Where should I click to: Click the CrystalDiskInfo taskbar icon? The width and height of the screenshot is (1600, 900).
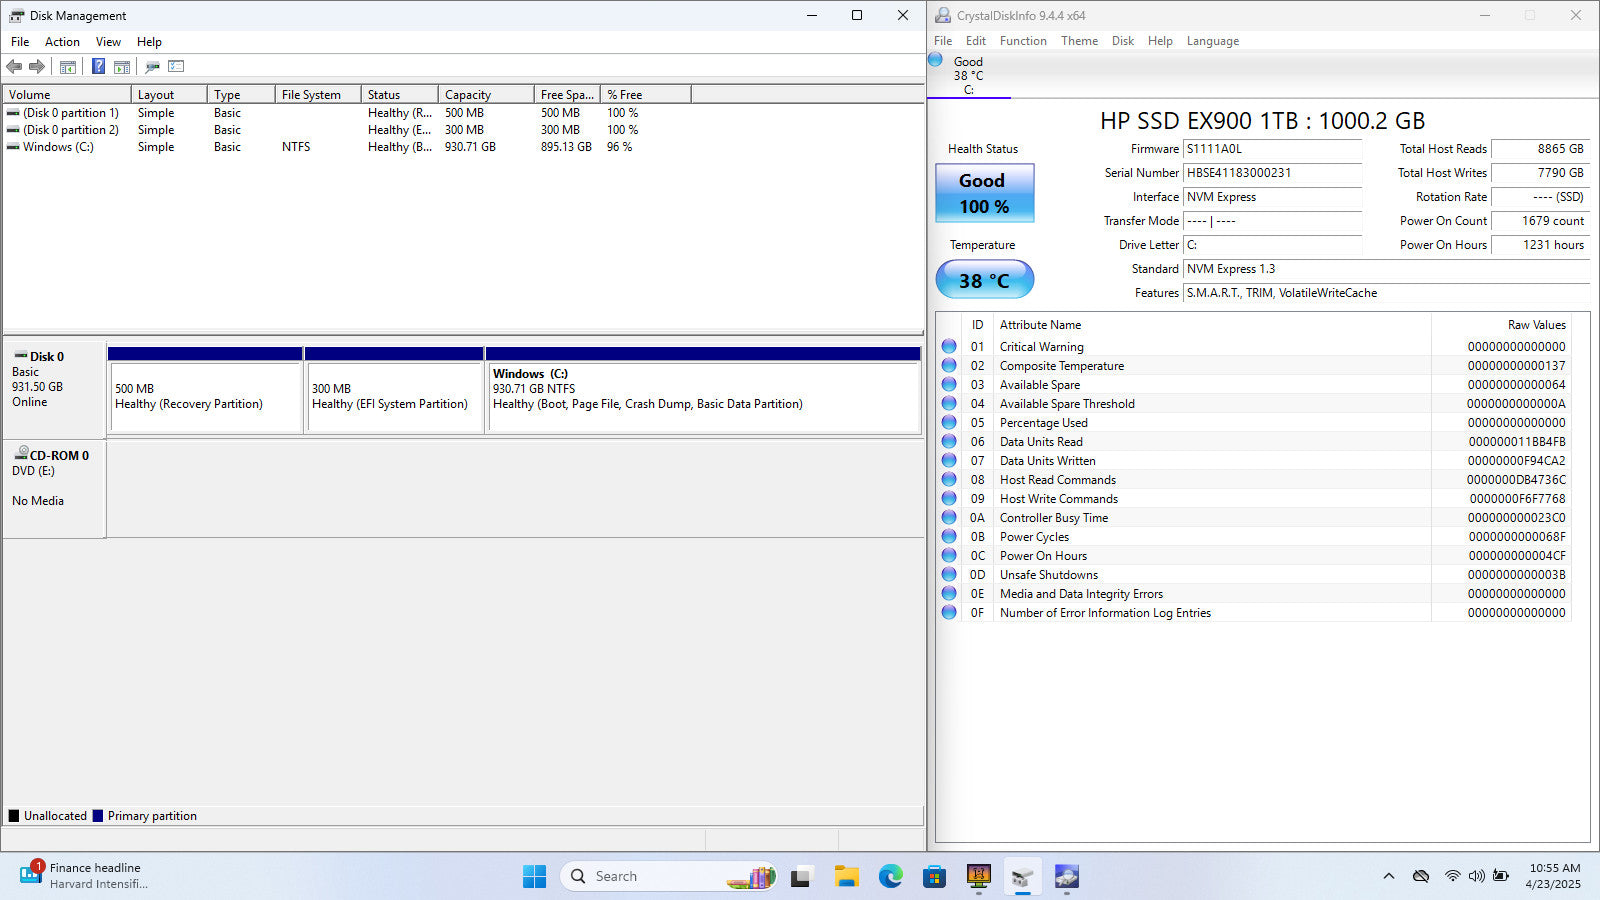(1066, 877)
